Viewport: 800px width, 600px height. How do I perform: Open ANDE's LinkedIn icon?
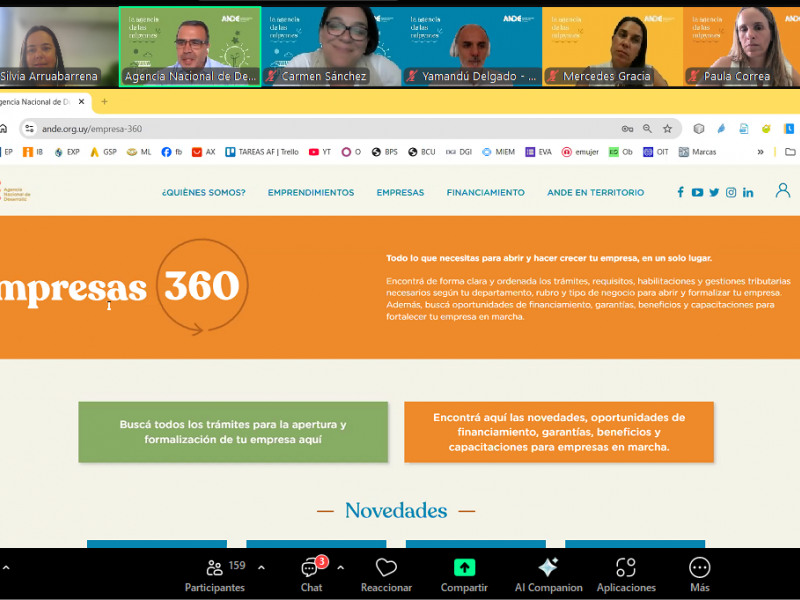tap(748, 192)
